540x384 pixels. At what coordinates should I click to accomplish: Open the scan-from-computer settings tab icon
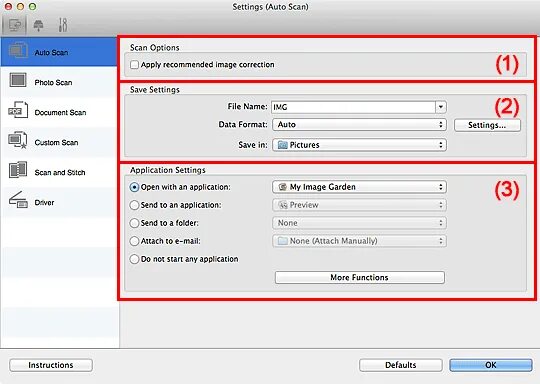(14, 25)
